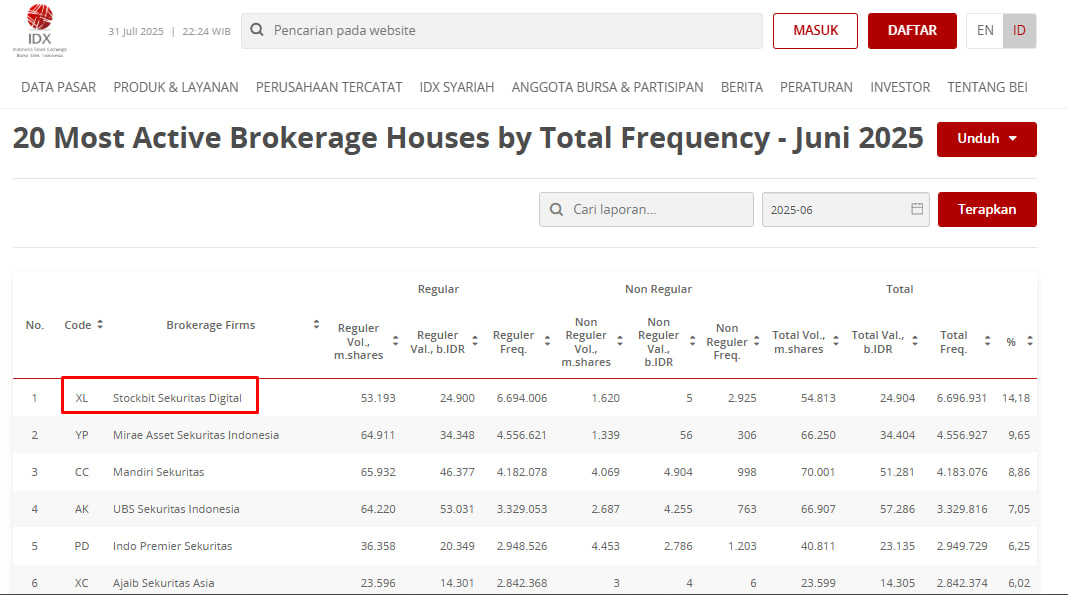The image size is (1068, 595).
Task: Switch language to ID
Action: click(x=1019, y=31)
